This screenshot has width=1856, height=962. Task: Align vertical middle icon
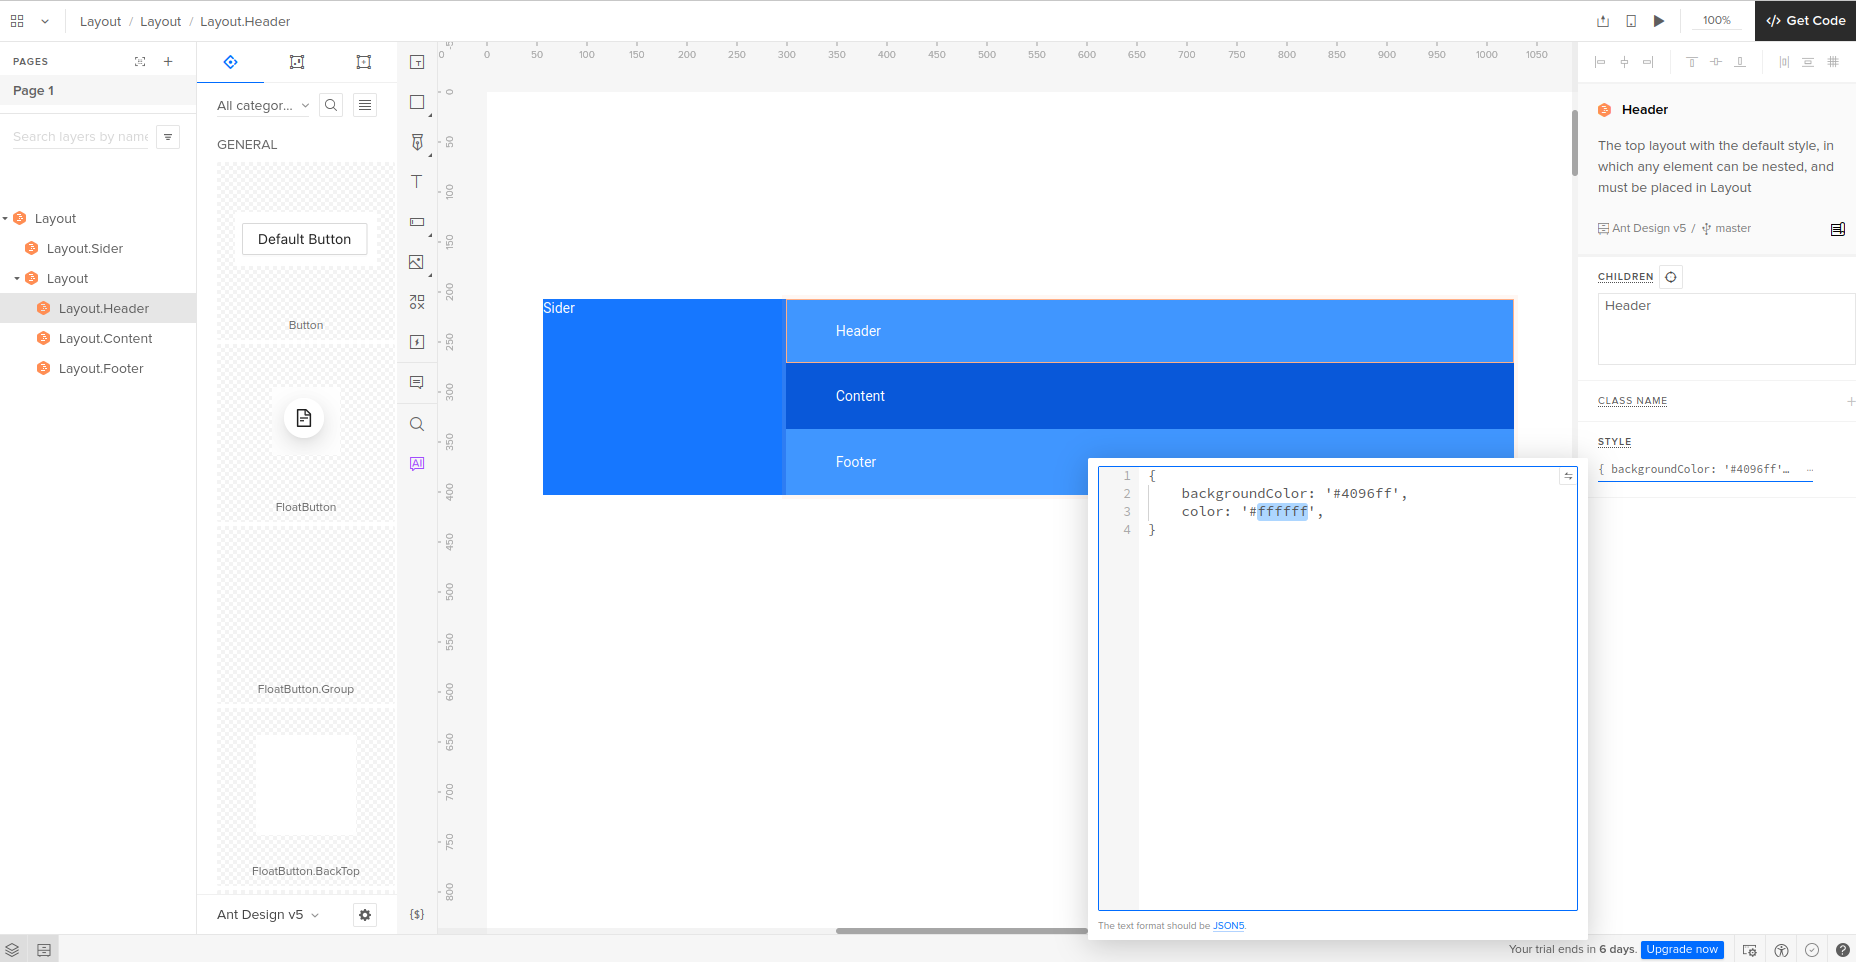pos(1716,62)
